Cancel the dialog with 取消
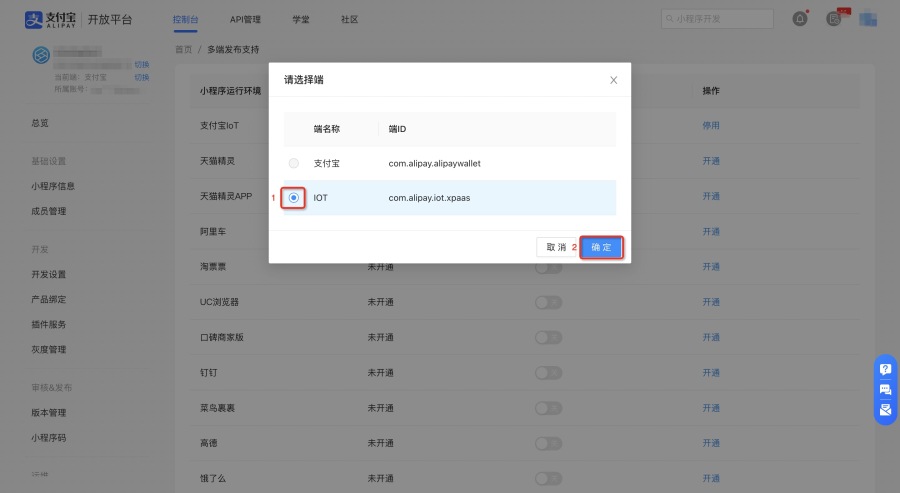Viewport: 900px width, 493px height. (x=556, y=247)
